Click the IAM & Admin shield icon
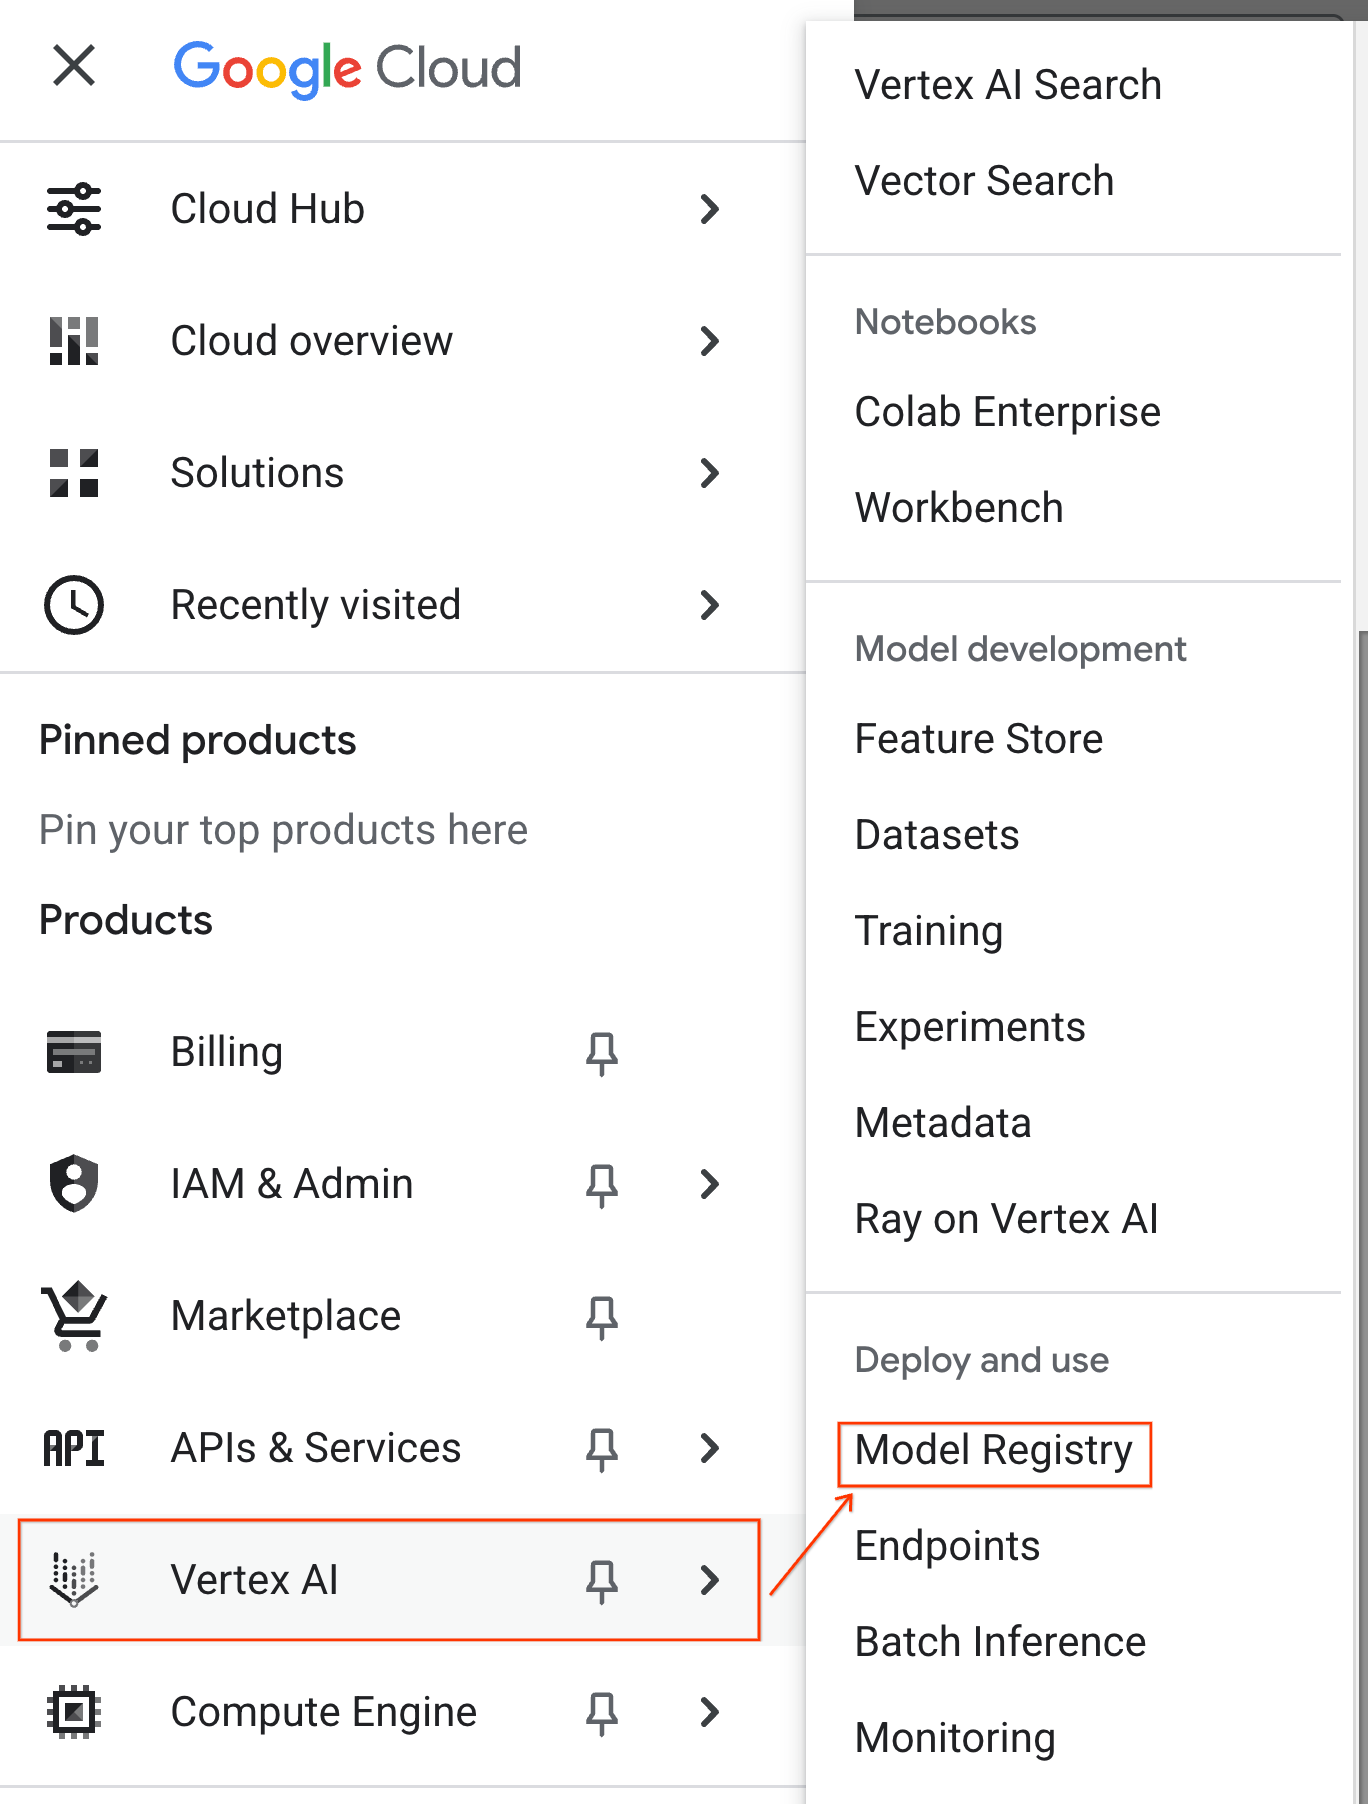This screenshot has height=1804, width=1368. 73,1184
